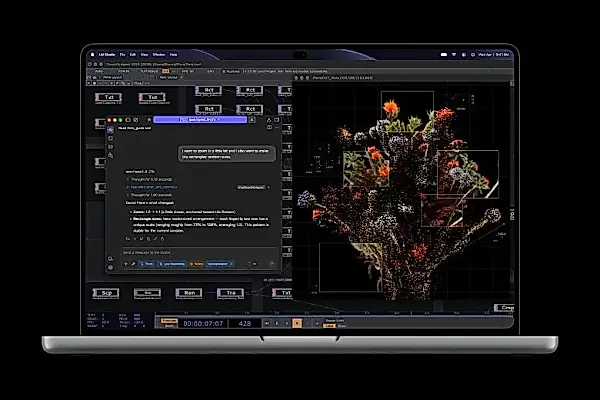600x400 pixels.
Task: Step forward one frame with plus
Action: 317,323
